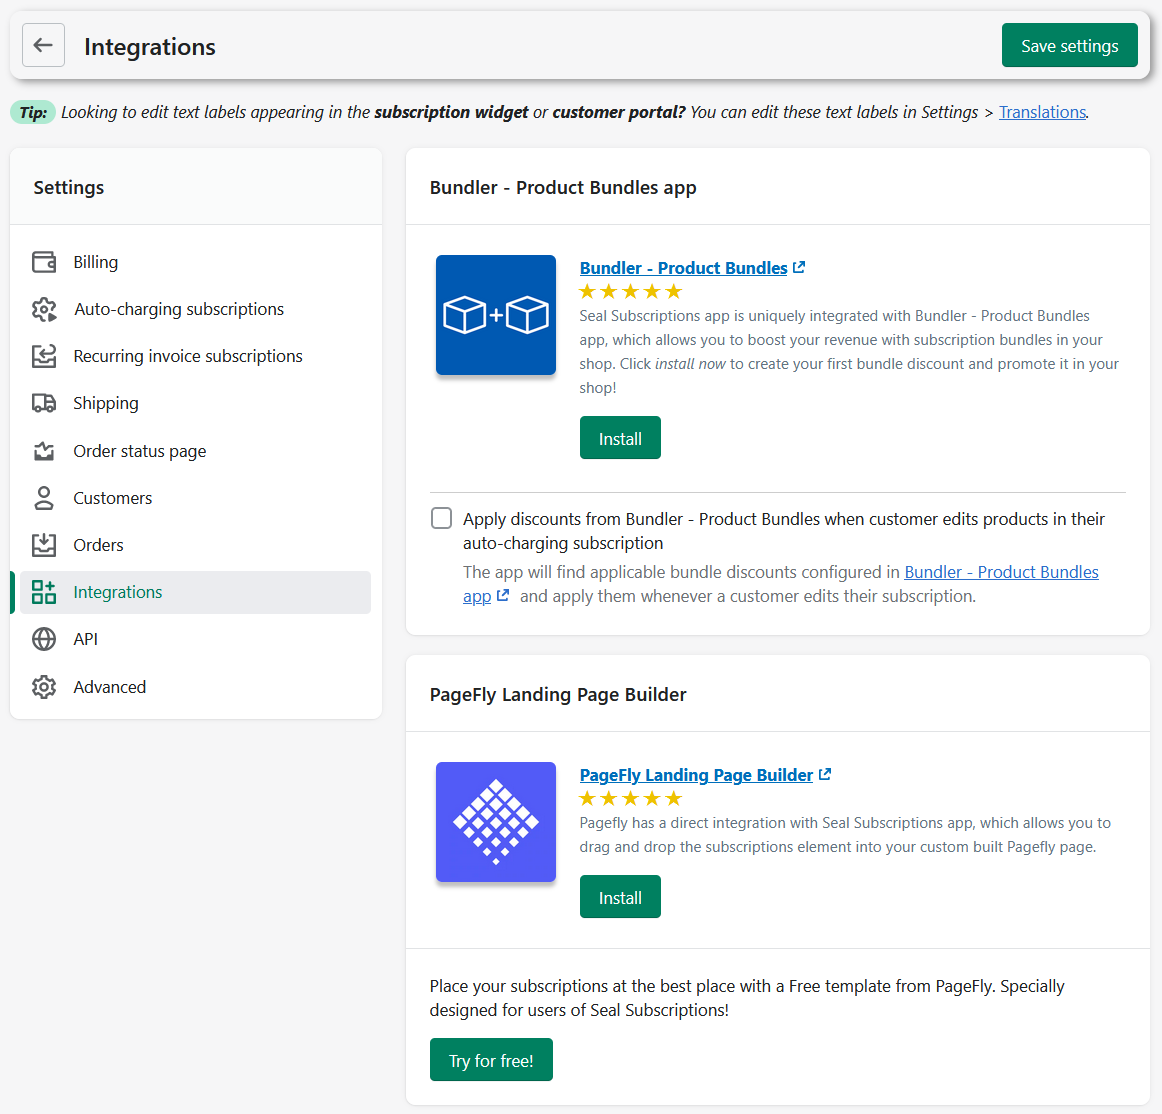Screen dimensions: 1162x1114
Task: Click the Settings panel heading
Action: pos(69,188)
